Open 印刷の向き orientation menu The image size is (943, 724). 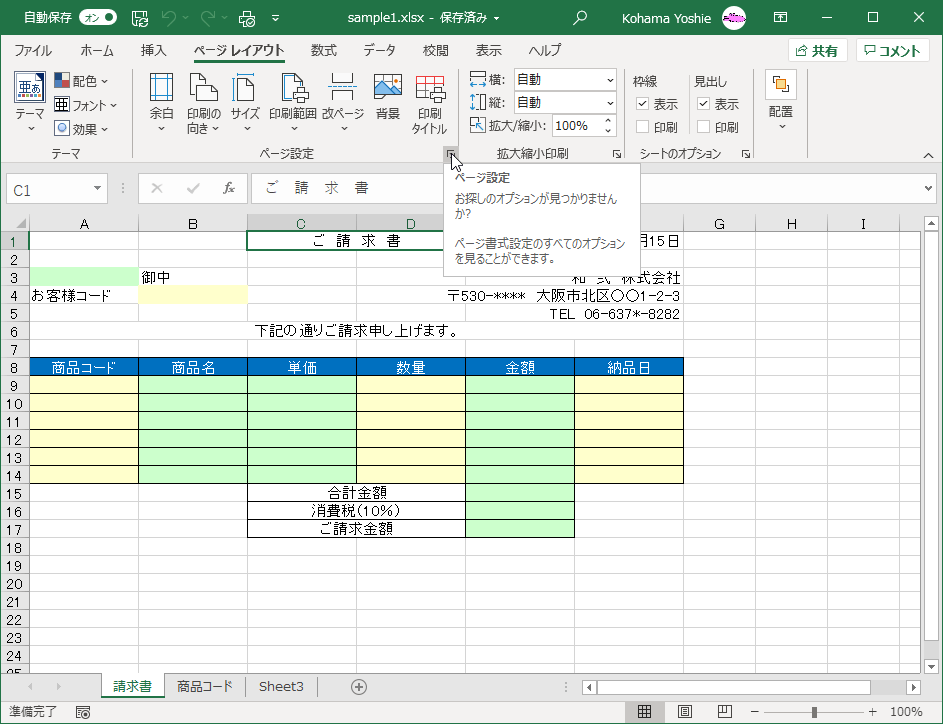click(x=203, y=103)
